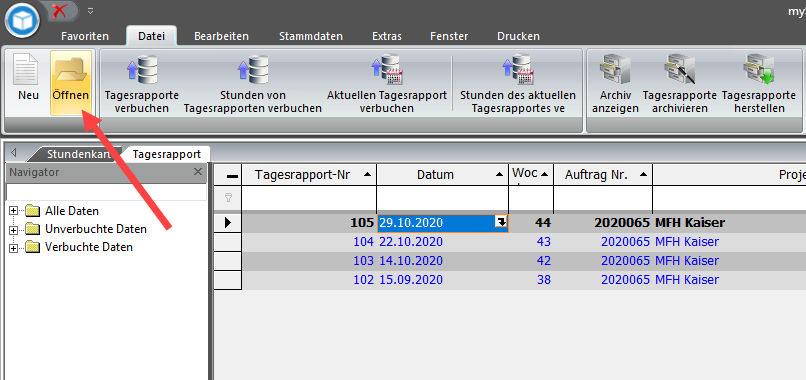
Task: Click Stunden von Tagesrapporten verbuchen icon
Action: (252, 69)
